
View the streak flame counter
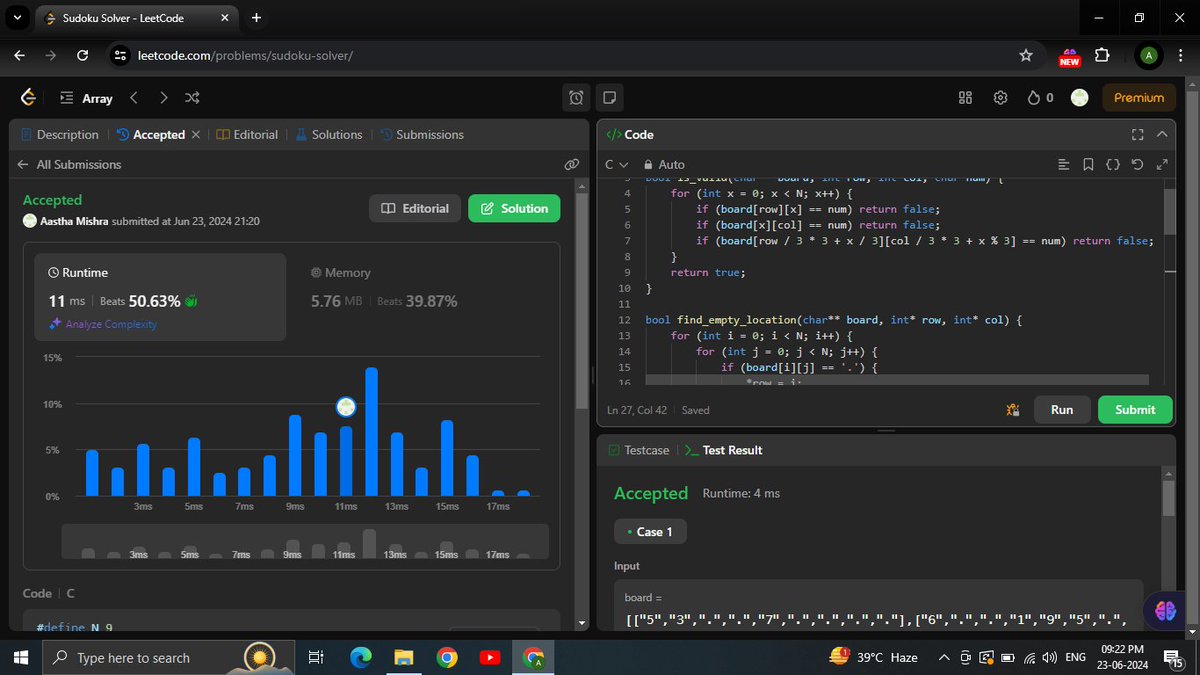[x=1040, y=98]
